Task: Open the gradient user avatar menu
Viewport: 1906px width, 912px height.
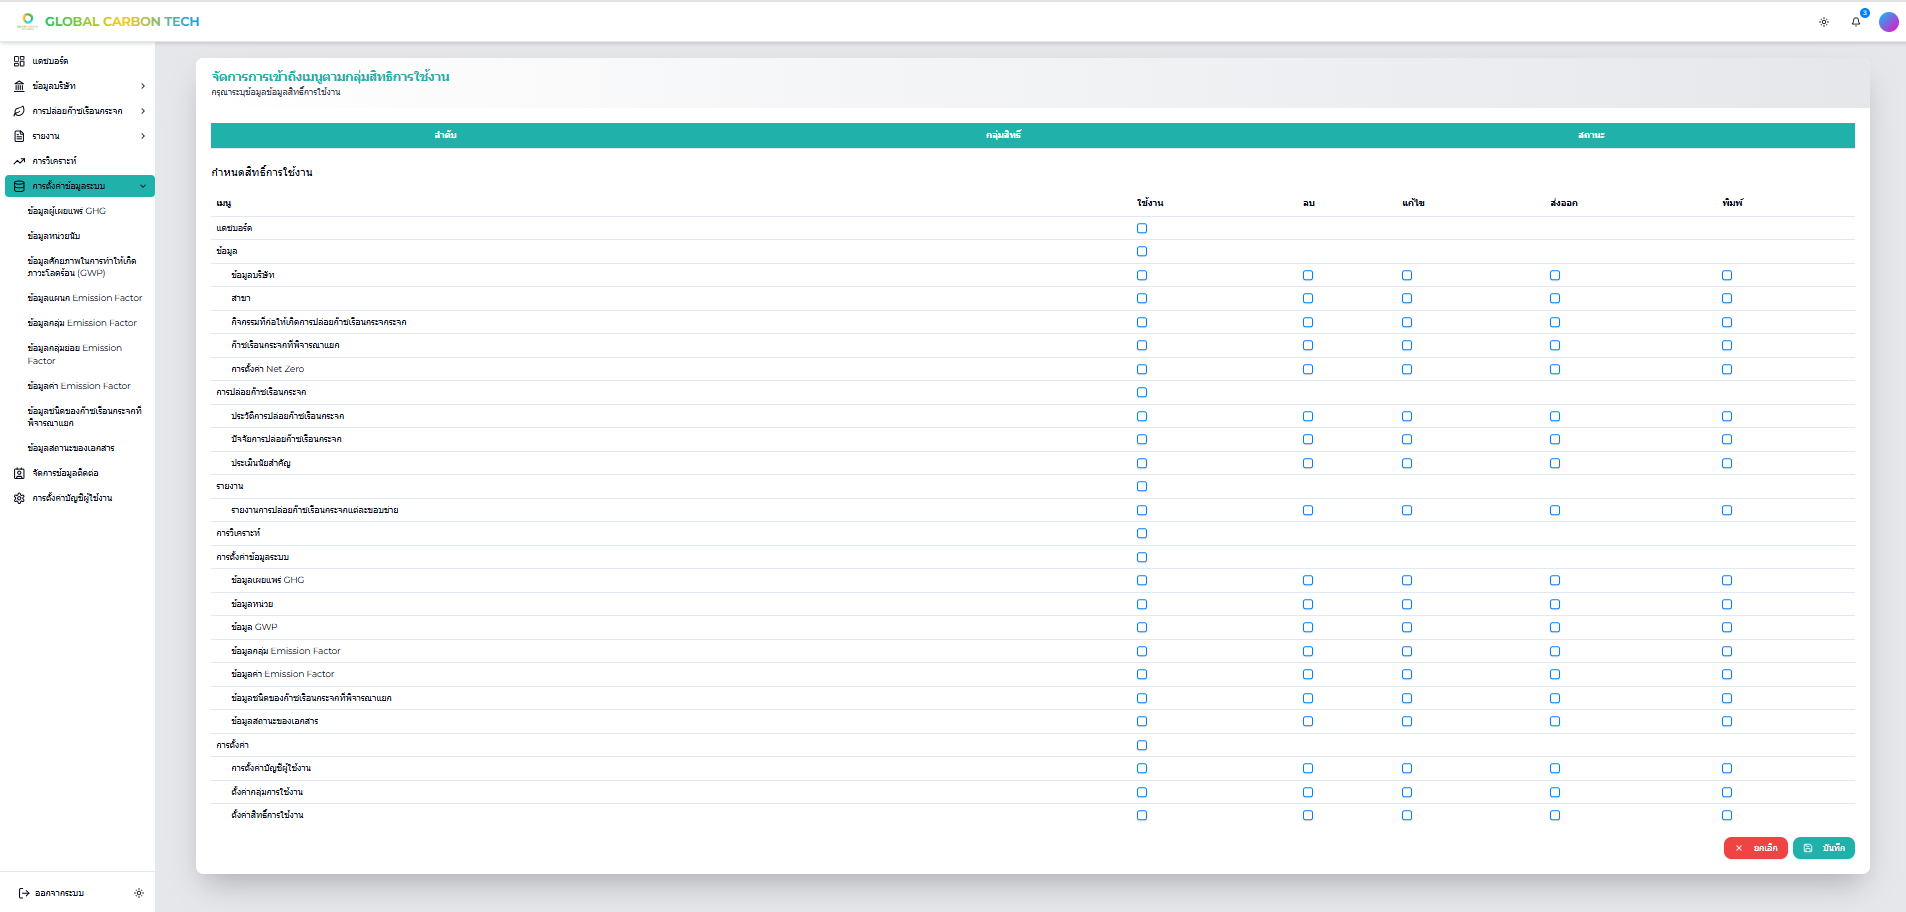Action: click(x=1889, y=22)
